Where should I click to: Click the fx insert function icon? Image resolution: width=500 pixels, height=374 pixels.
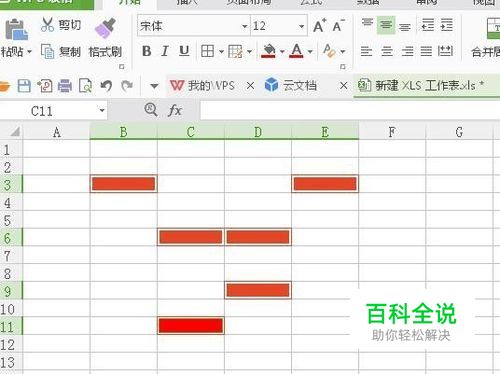point(175,110)
